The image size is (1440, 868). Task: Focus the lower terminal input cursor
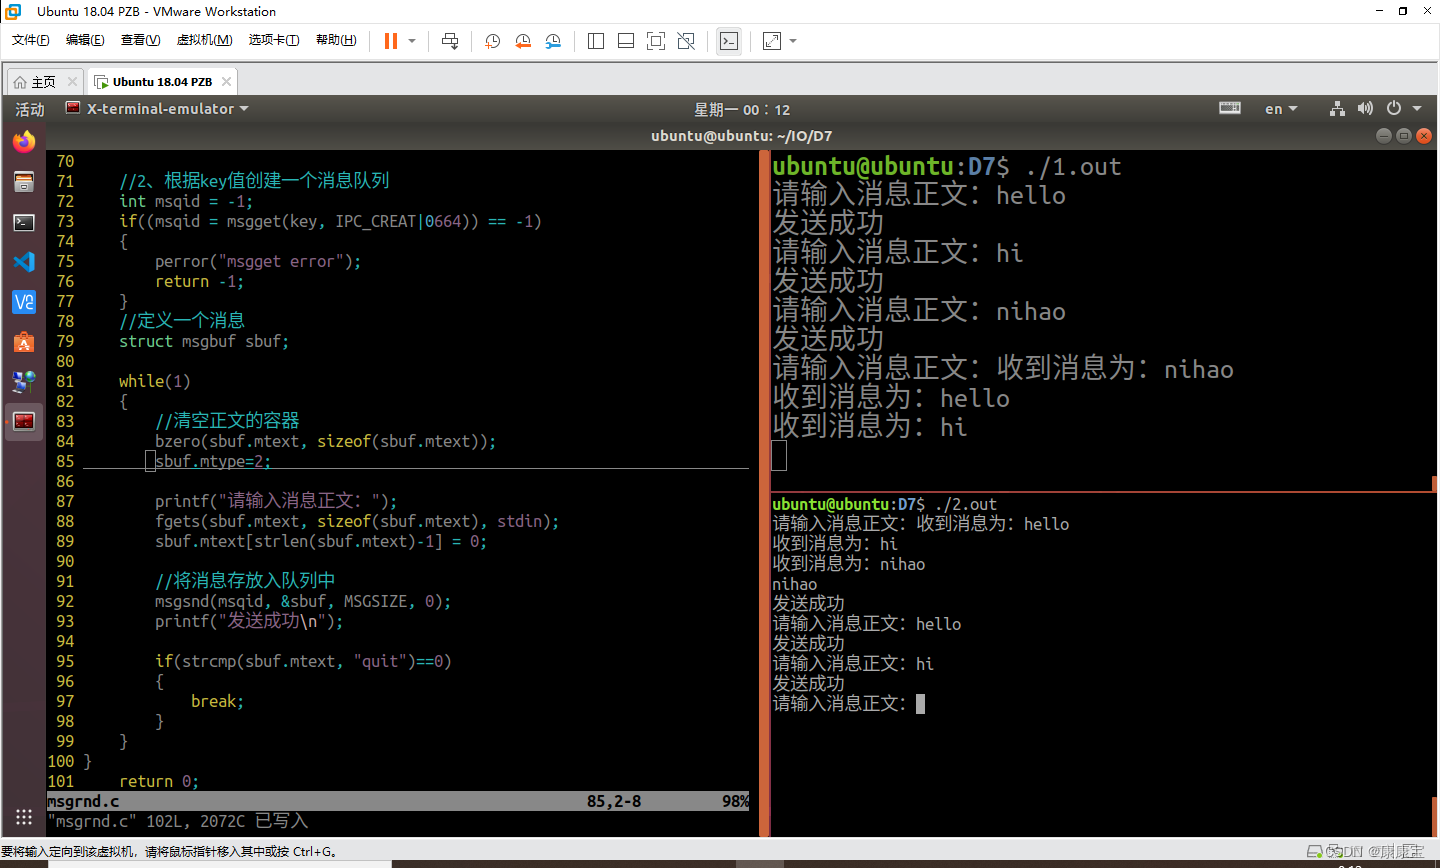pos(920,704)
